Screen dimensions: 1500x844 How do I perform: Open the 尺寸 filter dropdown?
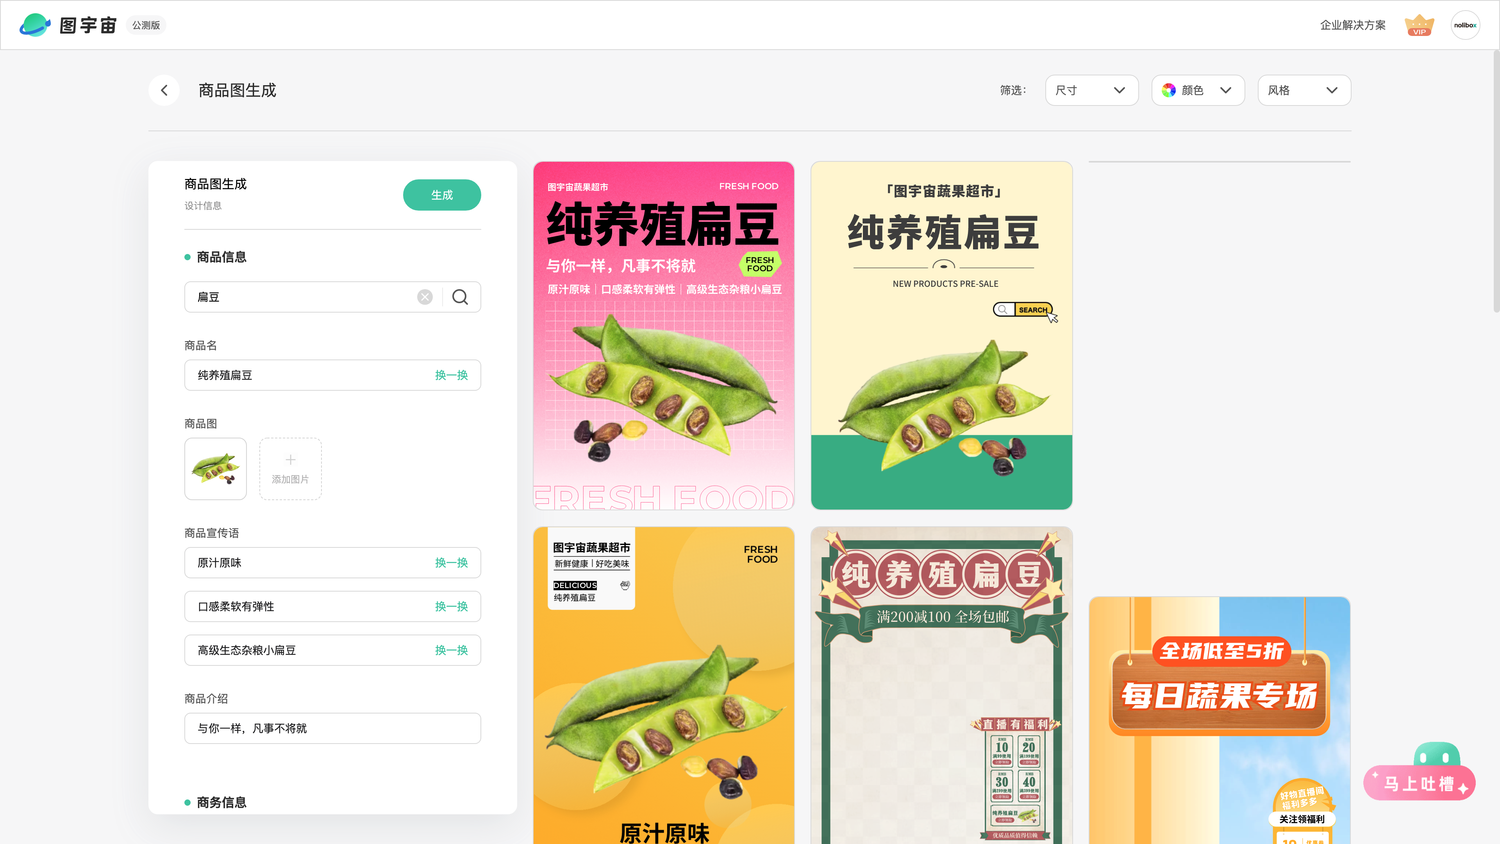pos(1091,90)
